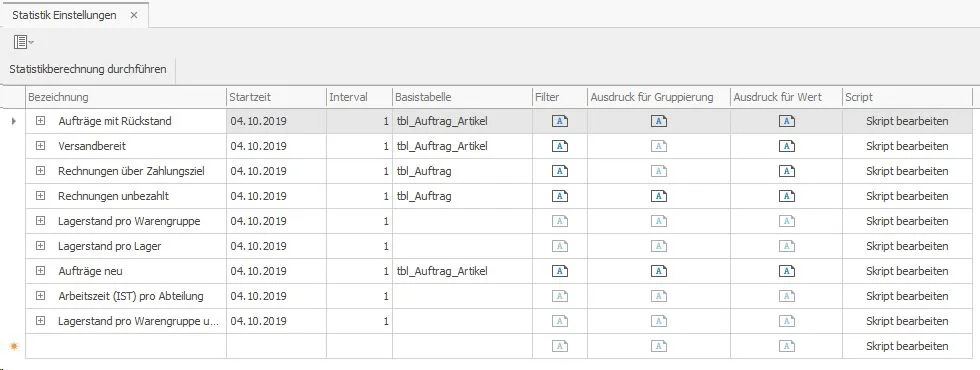Open Filter editor for Aufträge mit Rückstand
The width and height of the screenshot is (980, 370).
(560, 121)
